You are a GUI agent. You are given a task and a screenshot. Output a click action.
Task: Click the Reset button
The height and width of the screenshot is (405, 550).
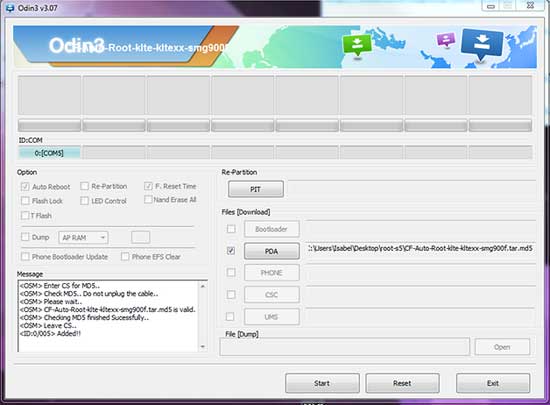tap(402, 383)
